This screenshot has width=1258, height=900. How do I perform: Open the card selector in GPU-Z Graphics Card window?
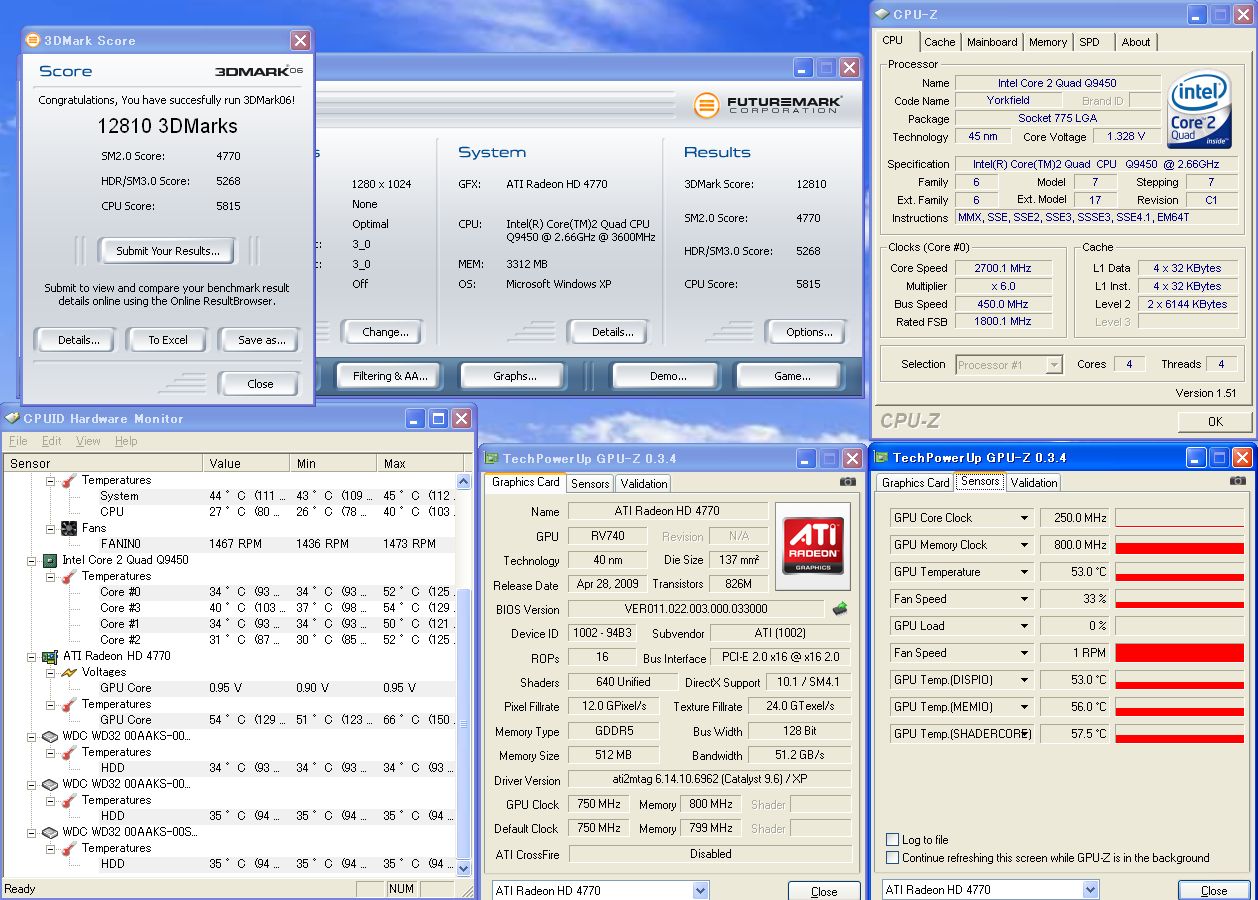pos(700,890)
